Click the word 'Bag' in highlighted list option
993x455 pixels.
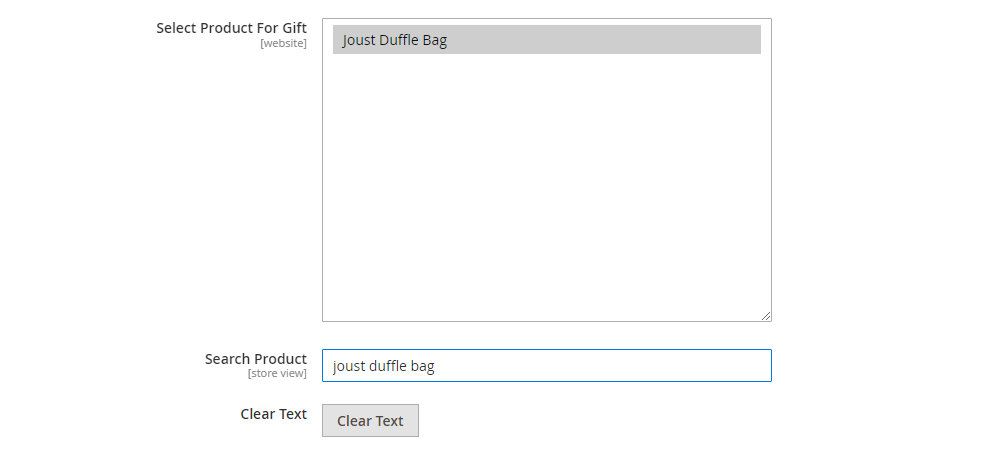(435, 40)
